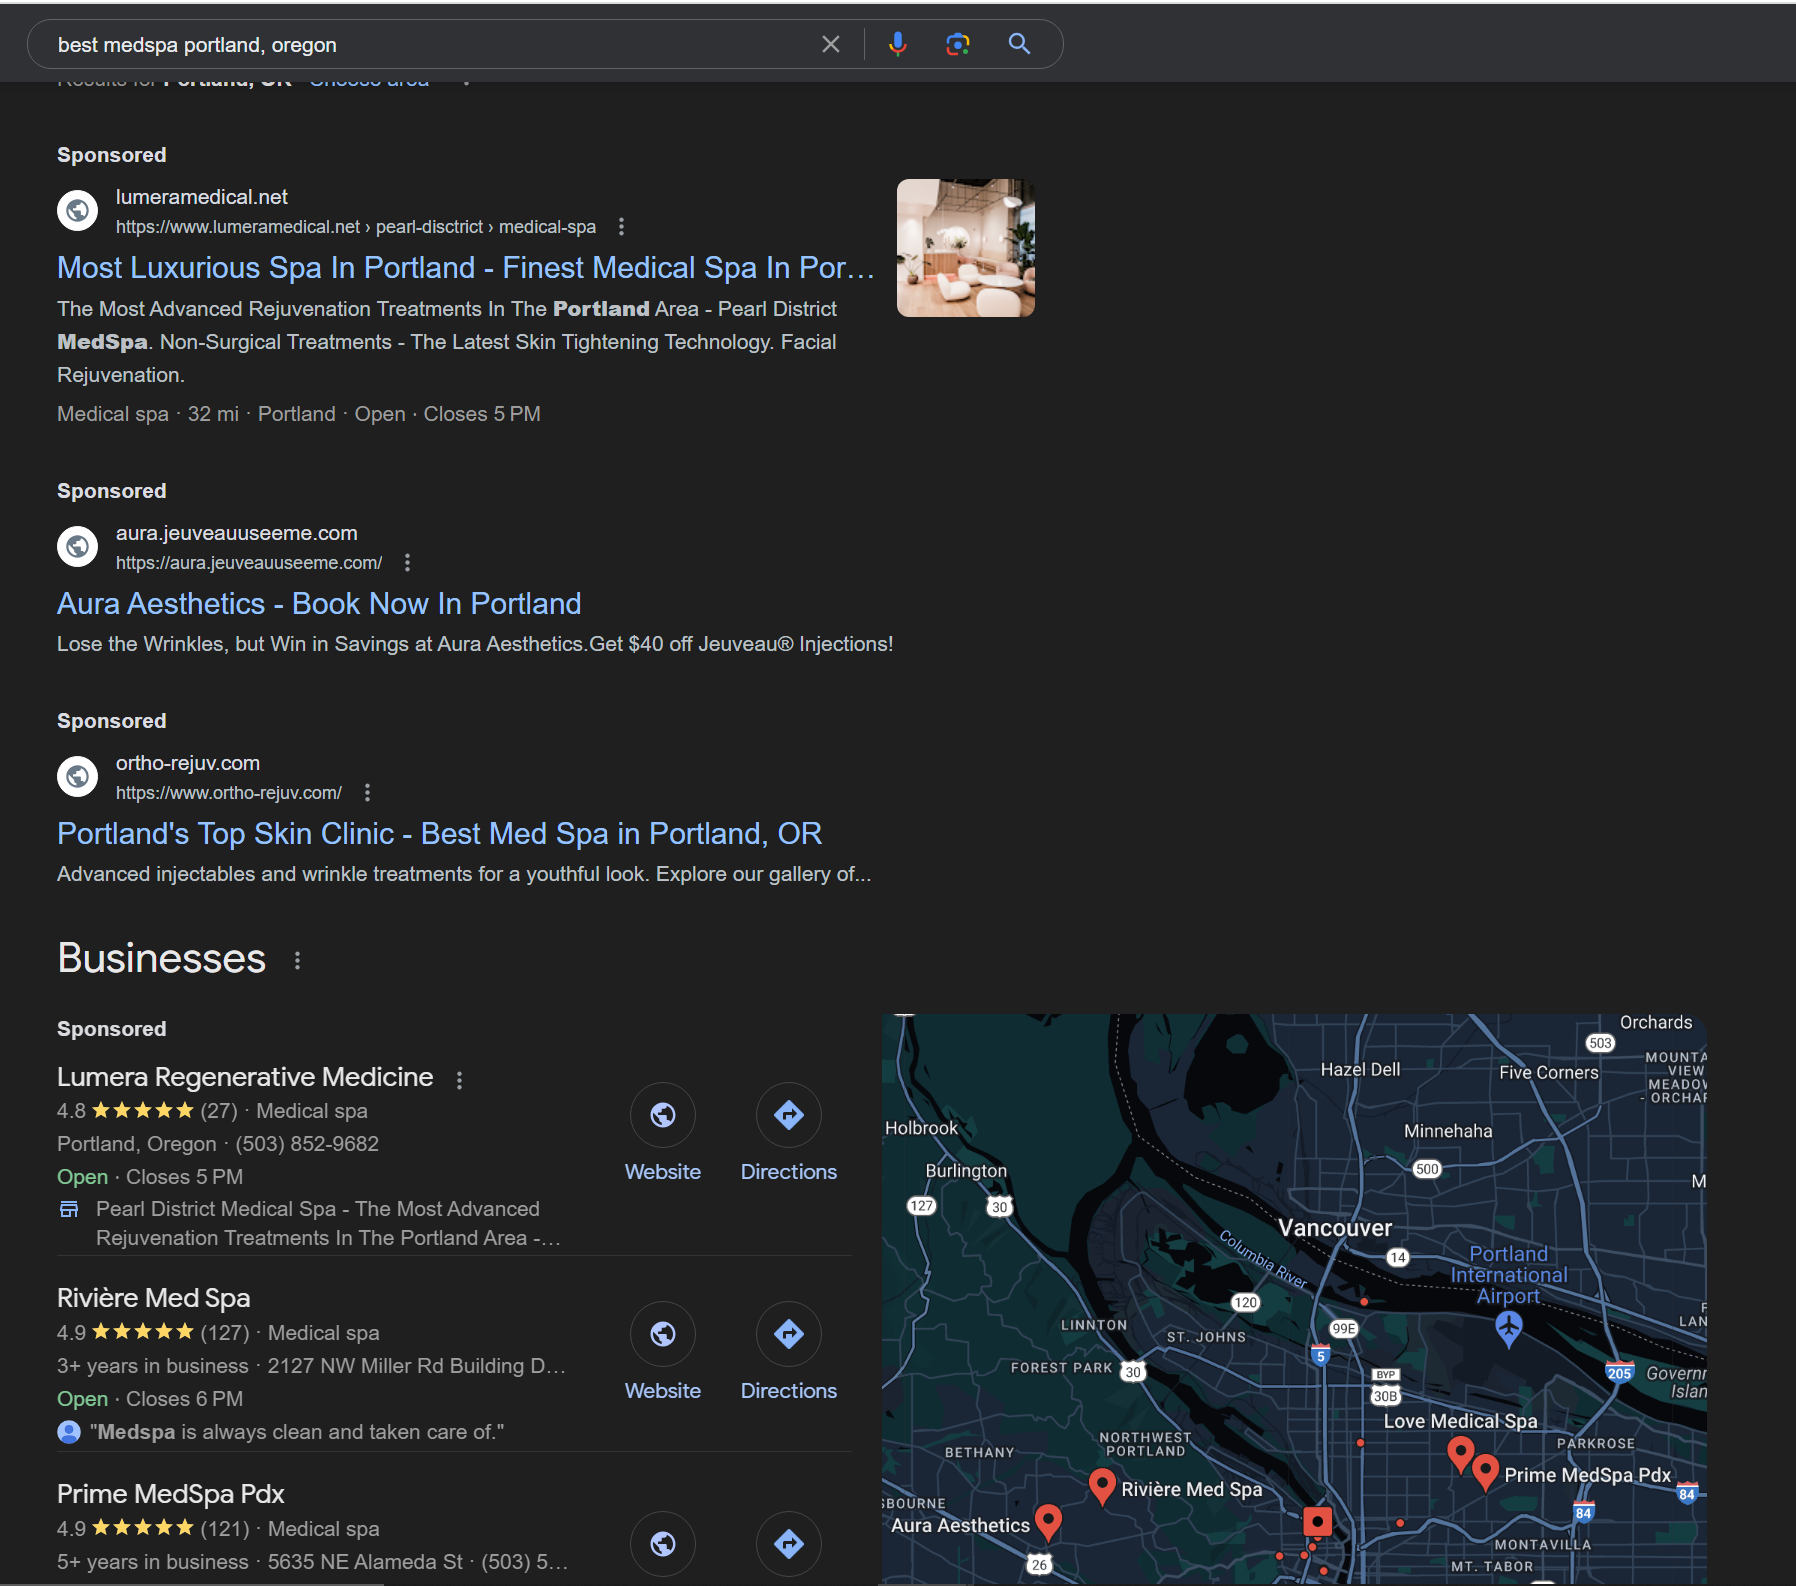The height and width of the screenshot is (1586, 1796).
Task: Submit search with the magnifying glass icon
Action: coord(1019,44)
